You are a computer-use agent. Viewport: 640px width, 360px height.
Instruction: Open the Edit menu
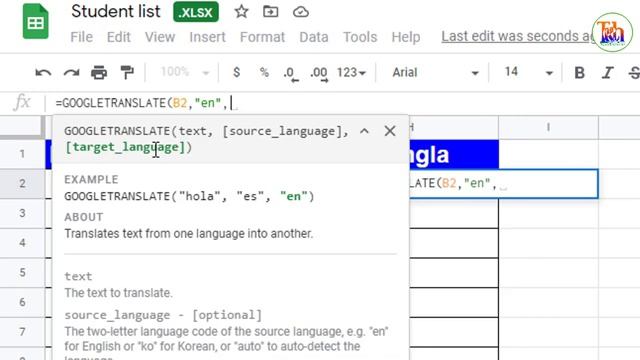pyautogui.click(x=119, y=37)
